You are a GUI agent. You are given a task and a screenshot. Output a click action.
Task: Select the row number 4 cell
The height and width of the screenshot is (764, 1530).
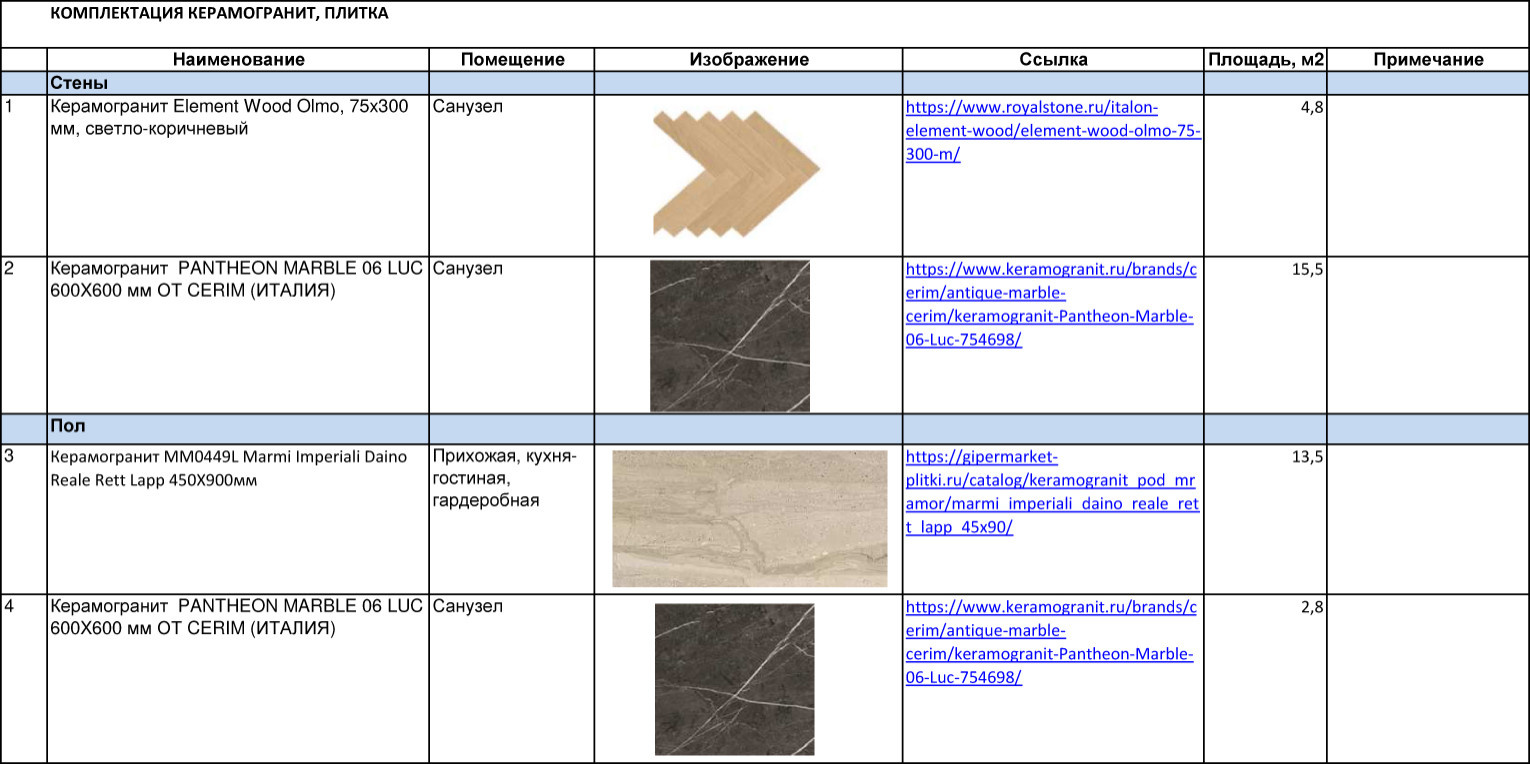23,678
